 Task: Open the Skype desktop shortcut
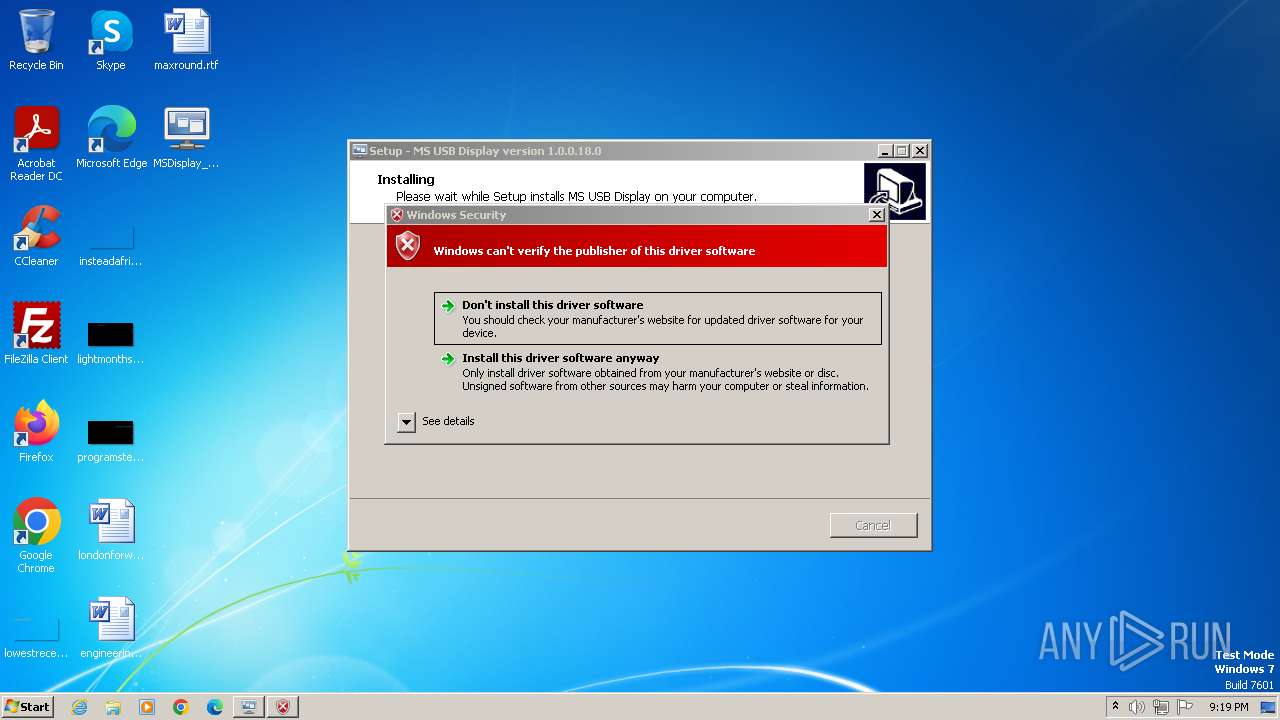coord(110,40)
